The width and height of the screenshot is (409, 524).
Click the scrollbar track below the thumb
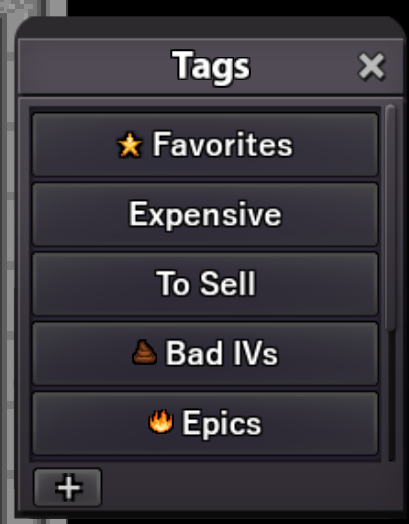(x=390, y=396)
